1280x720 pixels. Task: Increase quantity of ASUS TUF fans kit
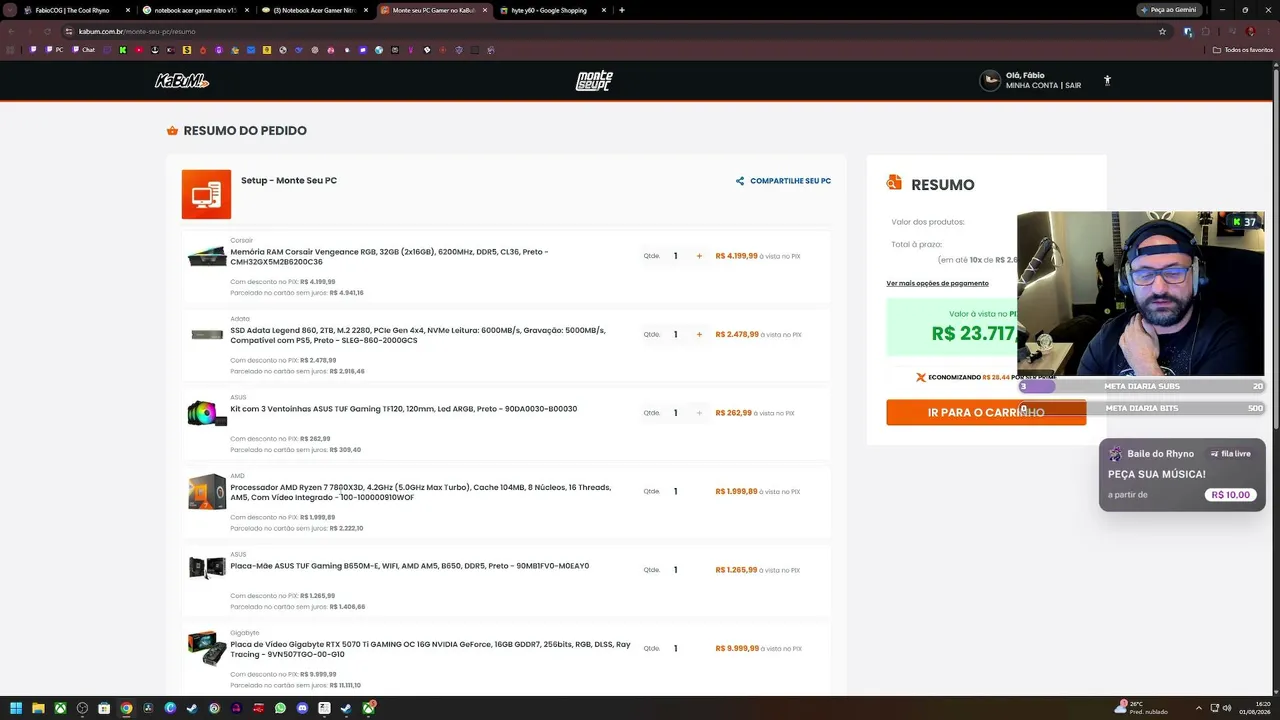(699, 413)
